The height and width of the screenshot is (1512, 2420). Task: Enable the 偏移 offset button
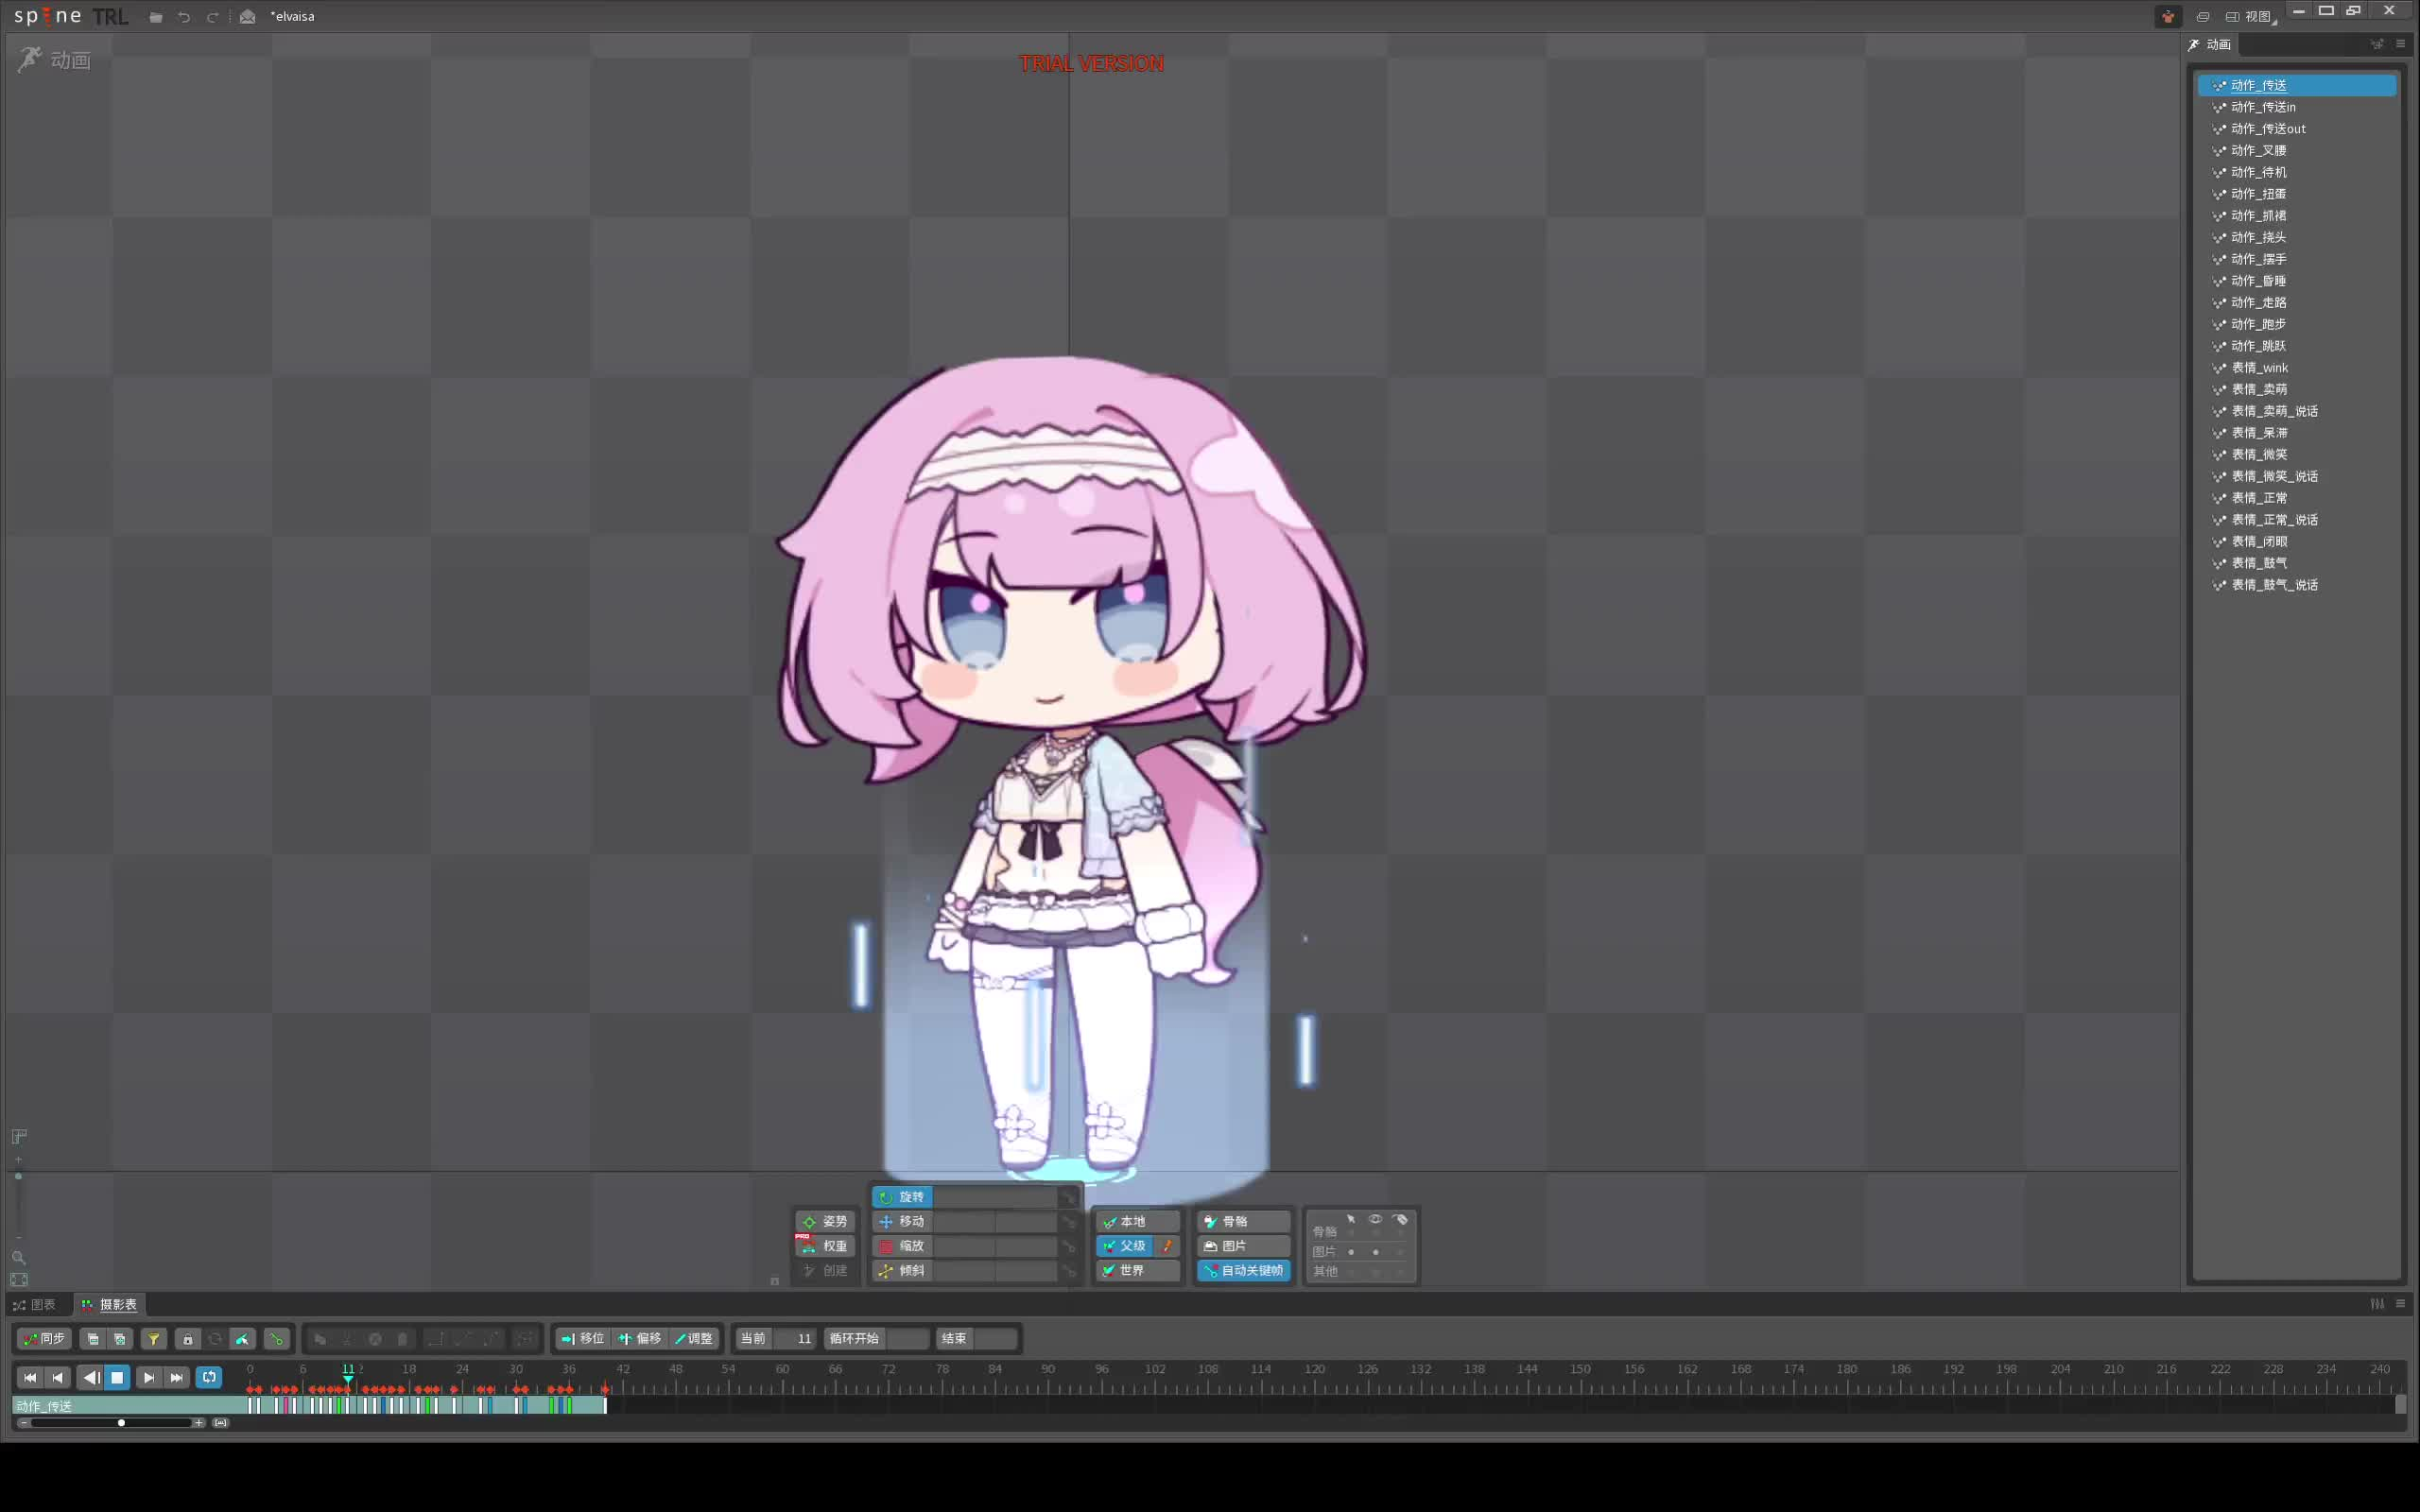[640, 1339]
